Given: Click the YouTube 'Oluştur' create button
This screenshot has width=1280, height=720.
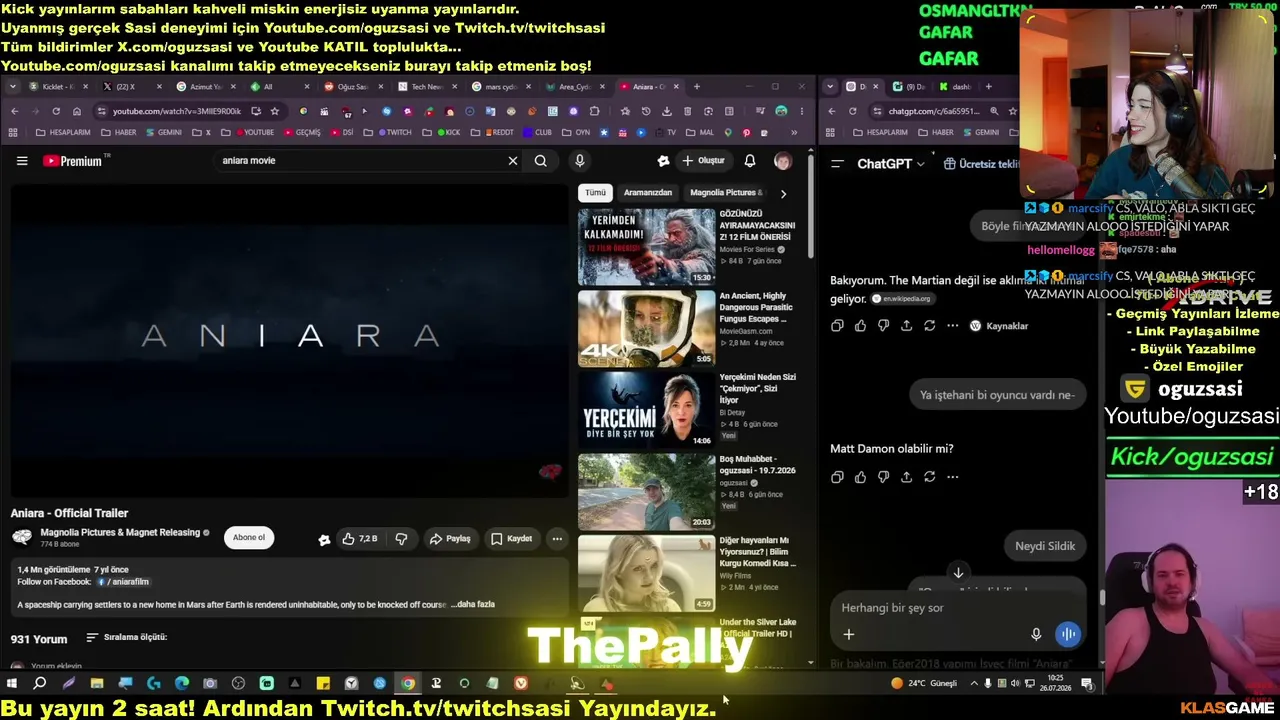Looking at the screenshot, I should coord(703,161).
